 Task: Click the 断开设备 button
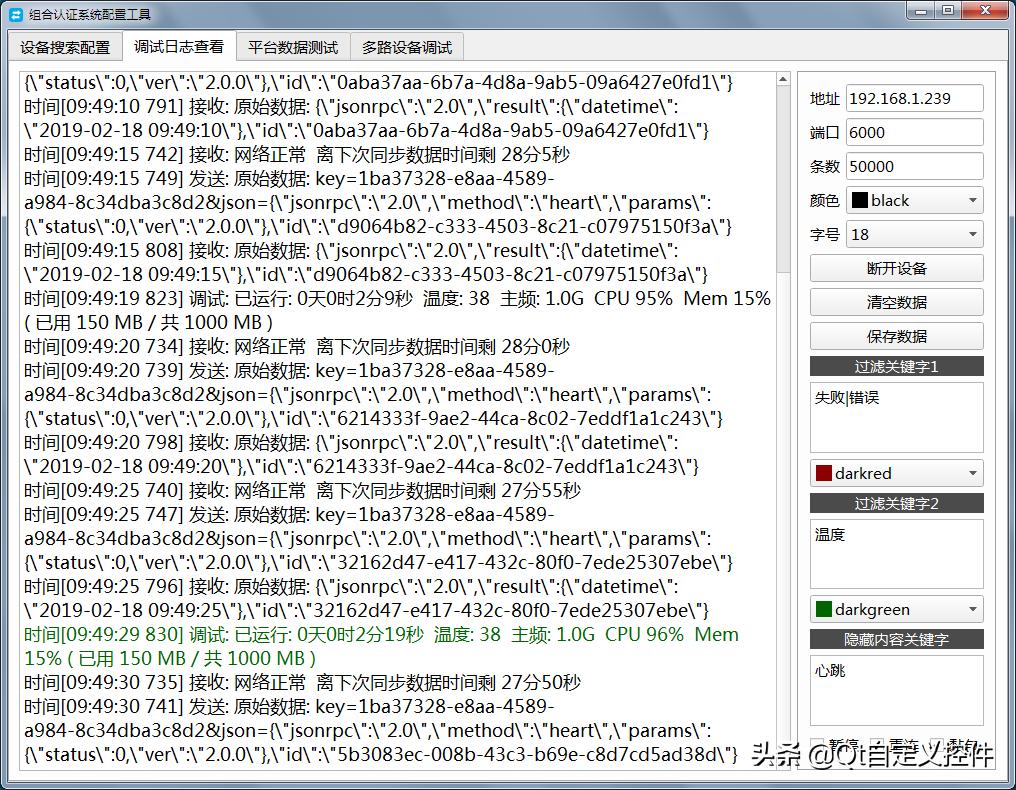[x=896, y=268]
